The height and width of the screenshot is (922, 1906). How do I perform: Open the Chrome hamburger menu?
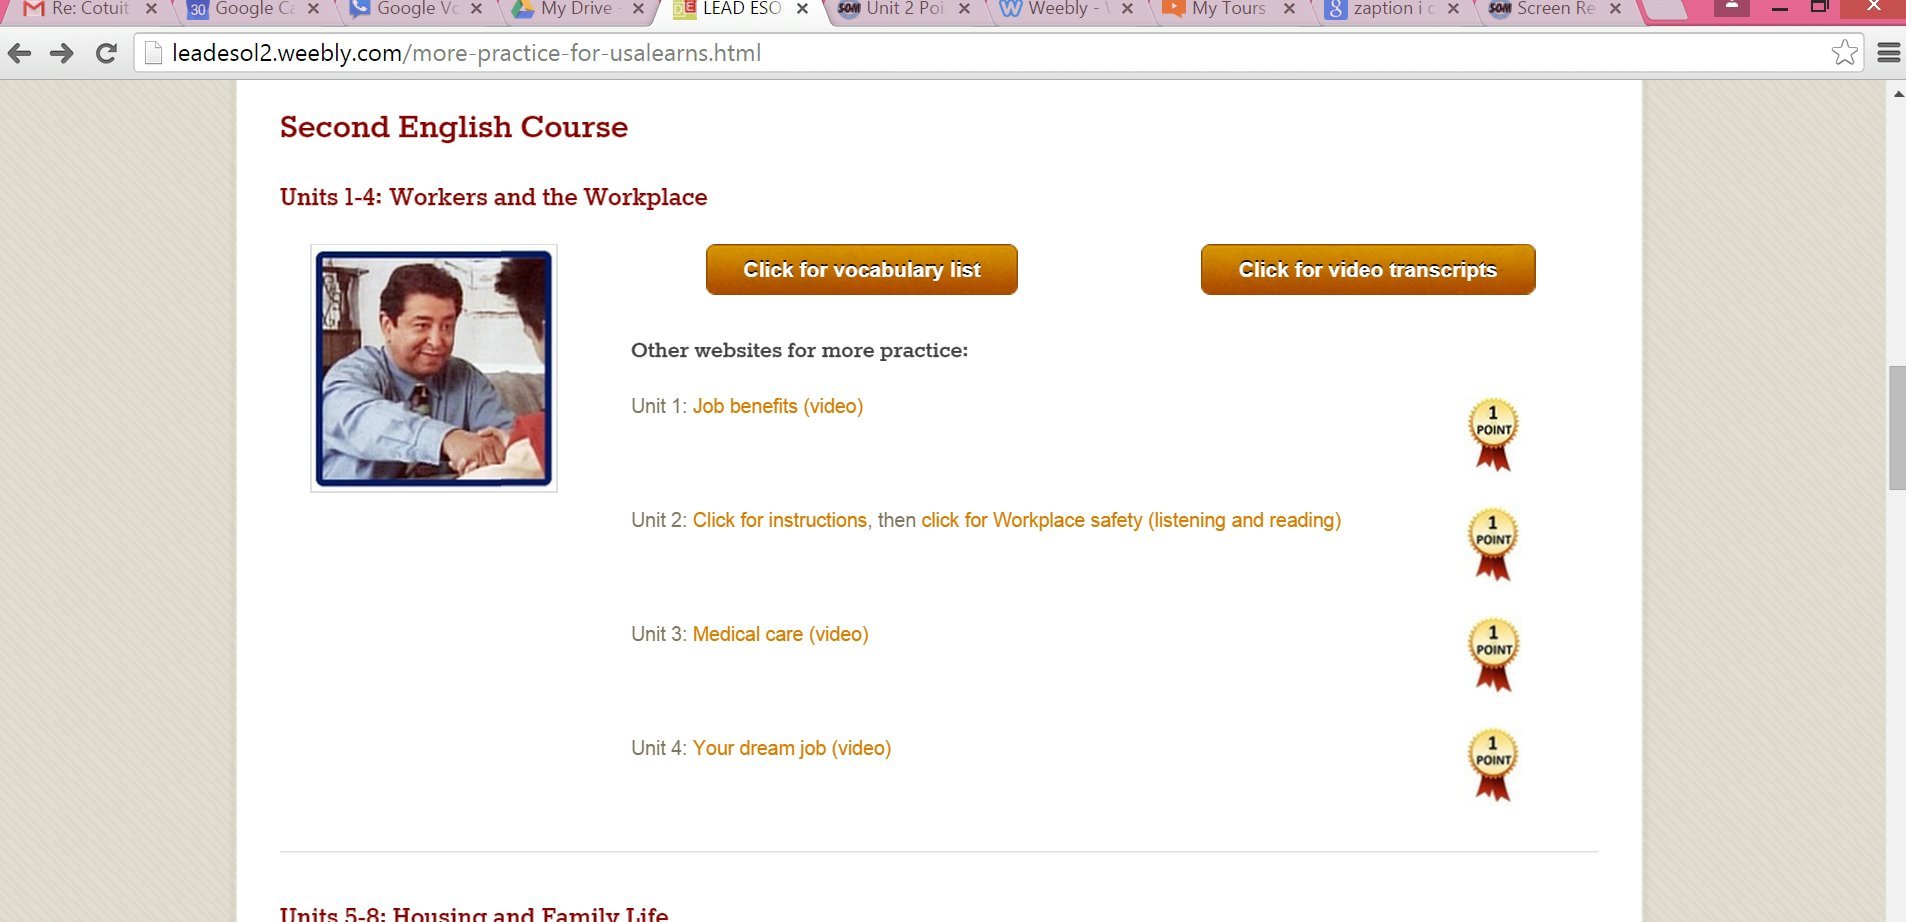point(1888,52)
